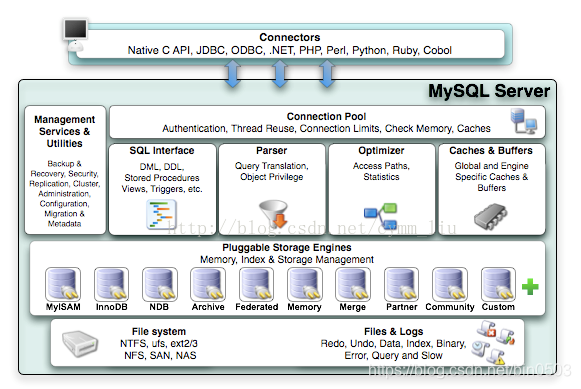Click the Connectors API list line

point(290,50)
